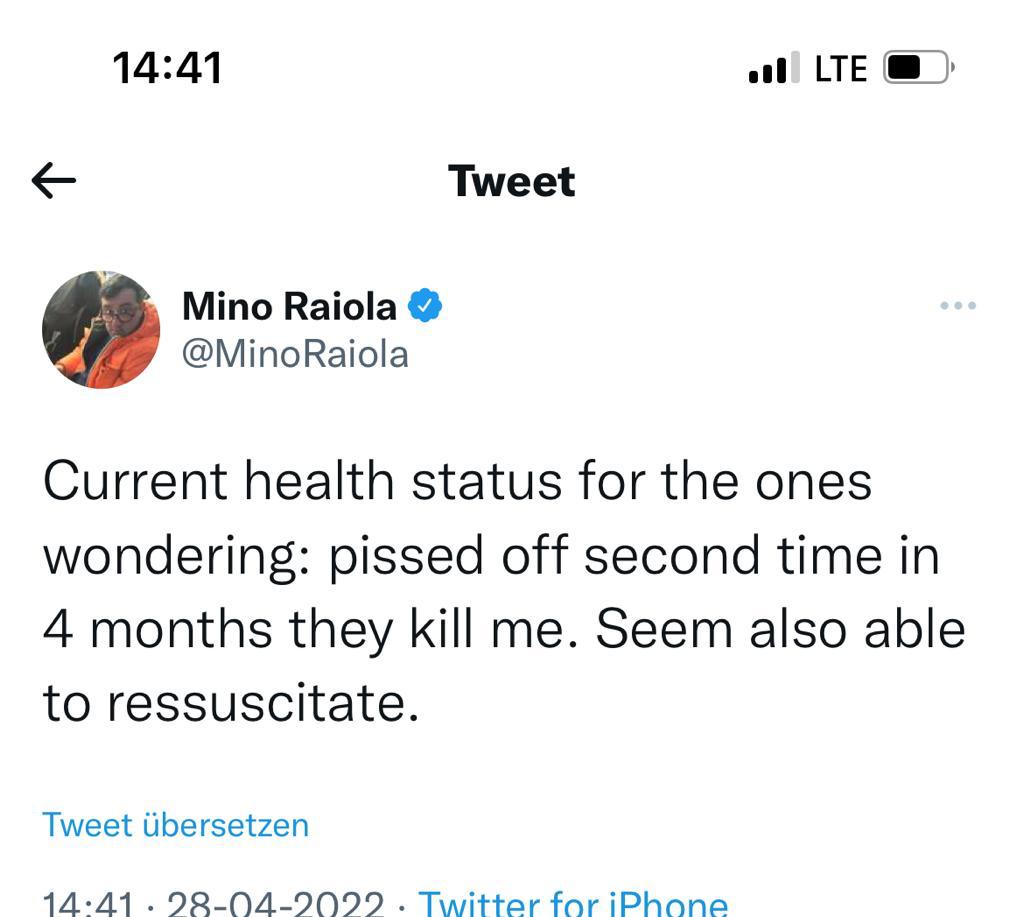Tap the status bar clock showing 14:41

(167, 68)
